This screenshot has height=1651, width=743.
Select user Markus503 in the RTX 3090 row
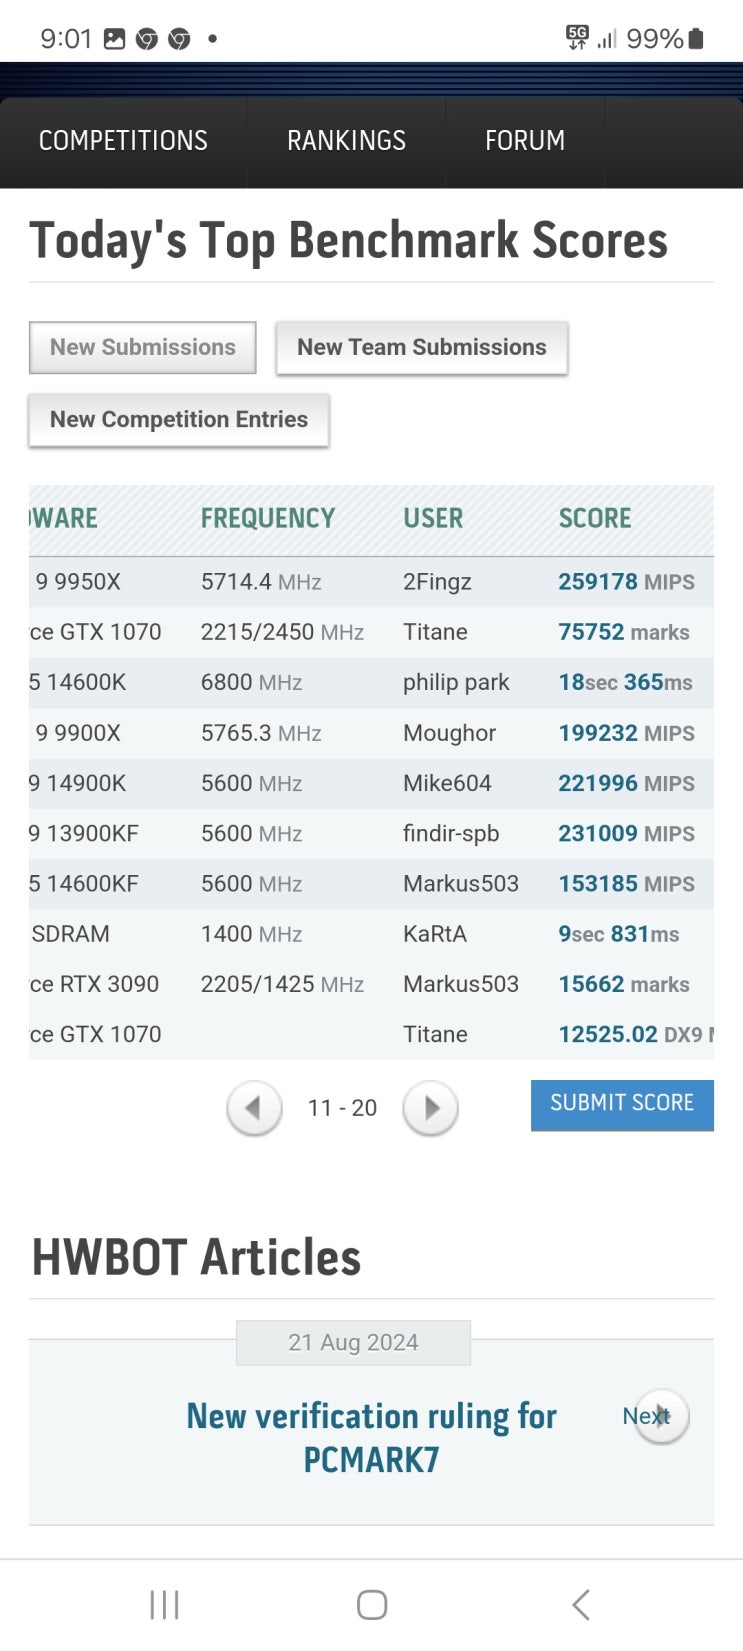point(461,984)
